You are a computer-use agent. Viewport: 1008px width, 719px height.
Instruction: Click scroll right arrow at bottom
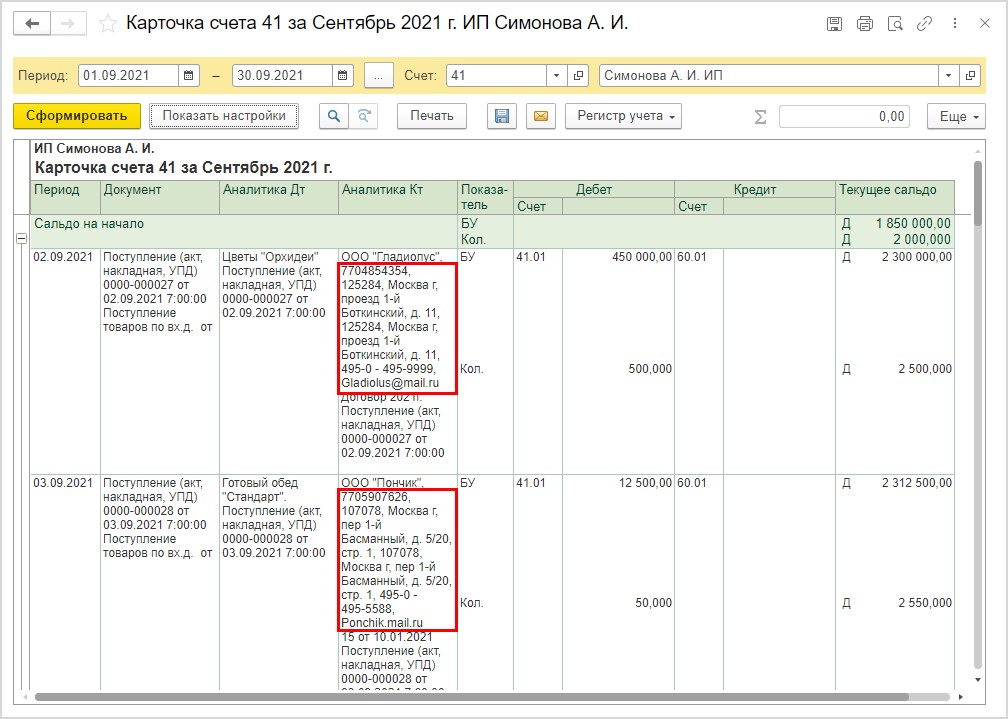(961, 697)
